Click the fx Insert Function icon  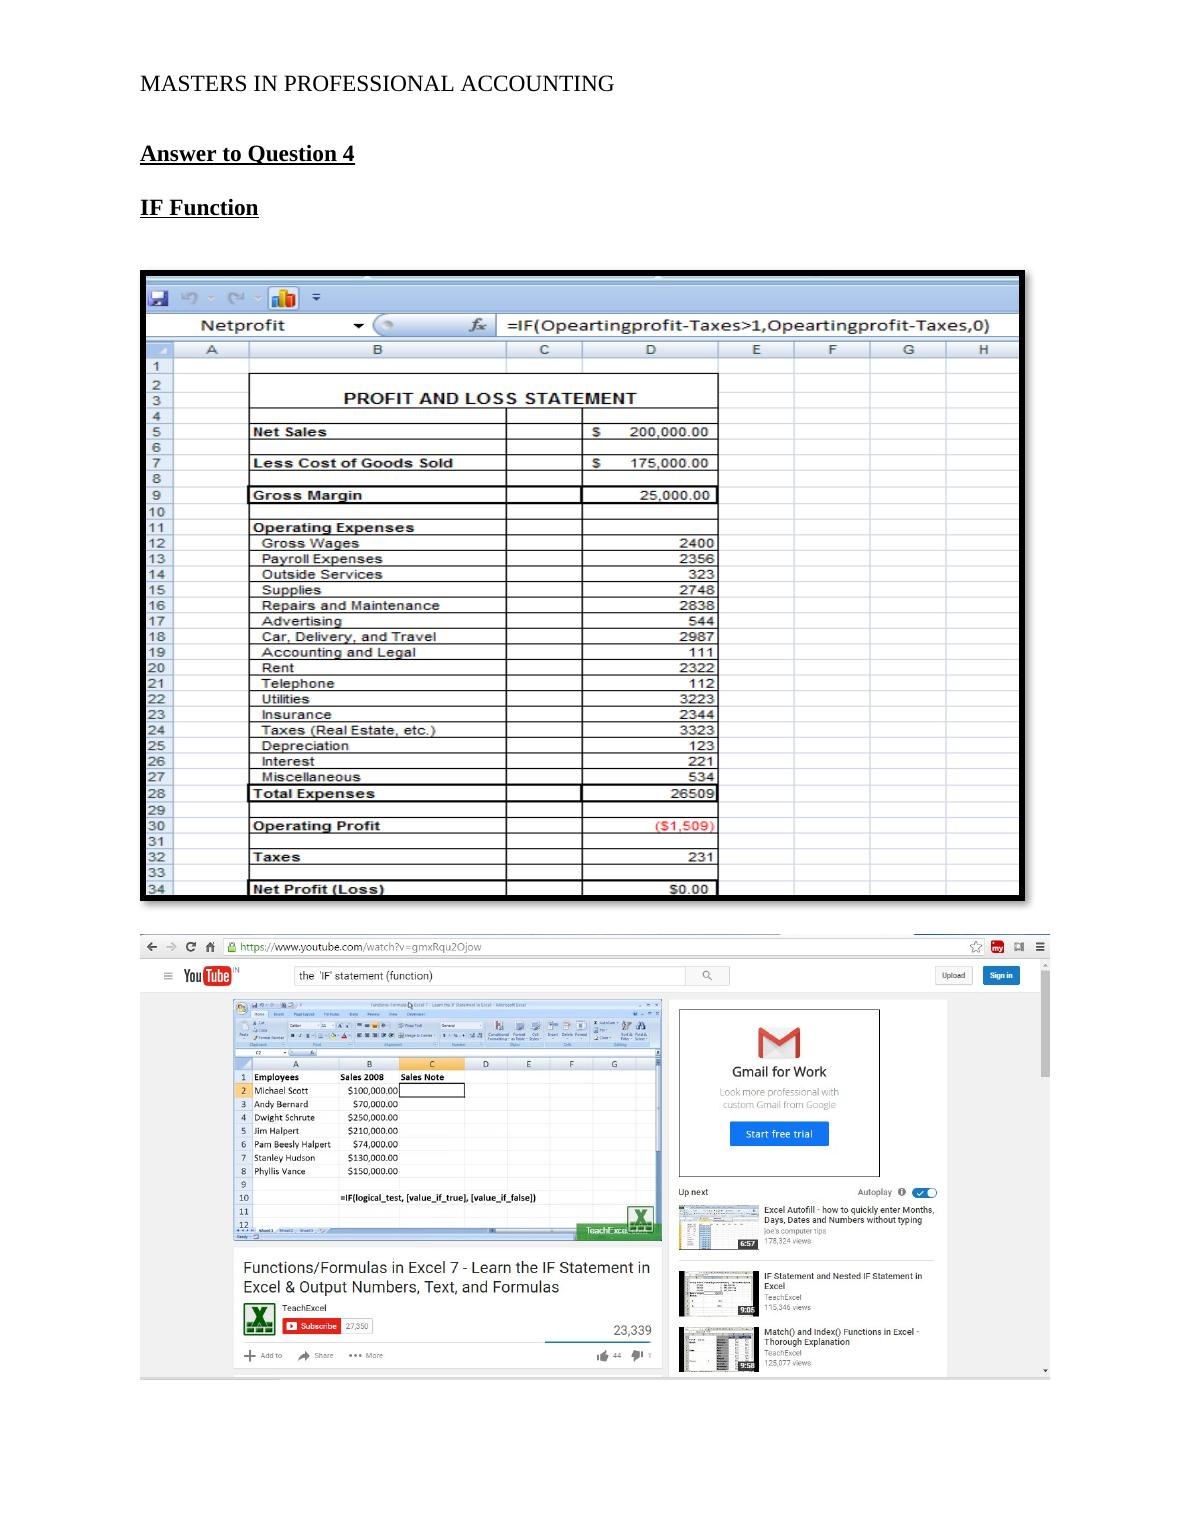[479, 325]
